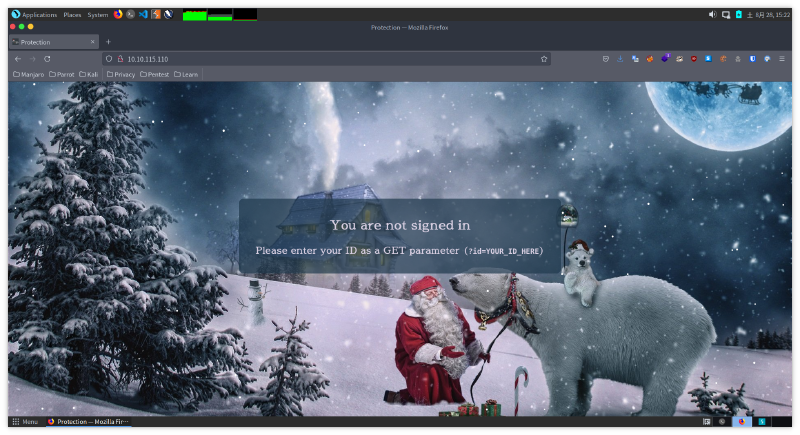Click the address bar showing 10.10.115.110
The width and height of the screenshot is (800, 435).
(300, 59)
